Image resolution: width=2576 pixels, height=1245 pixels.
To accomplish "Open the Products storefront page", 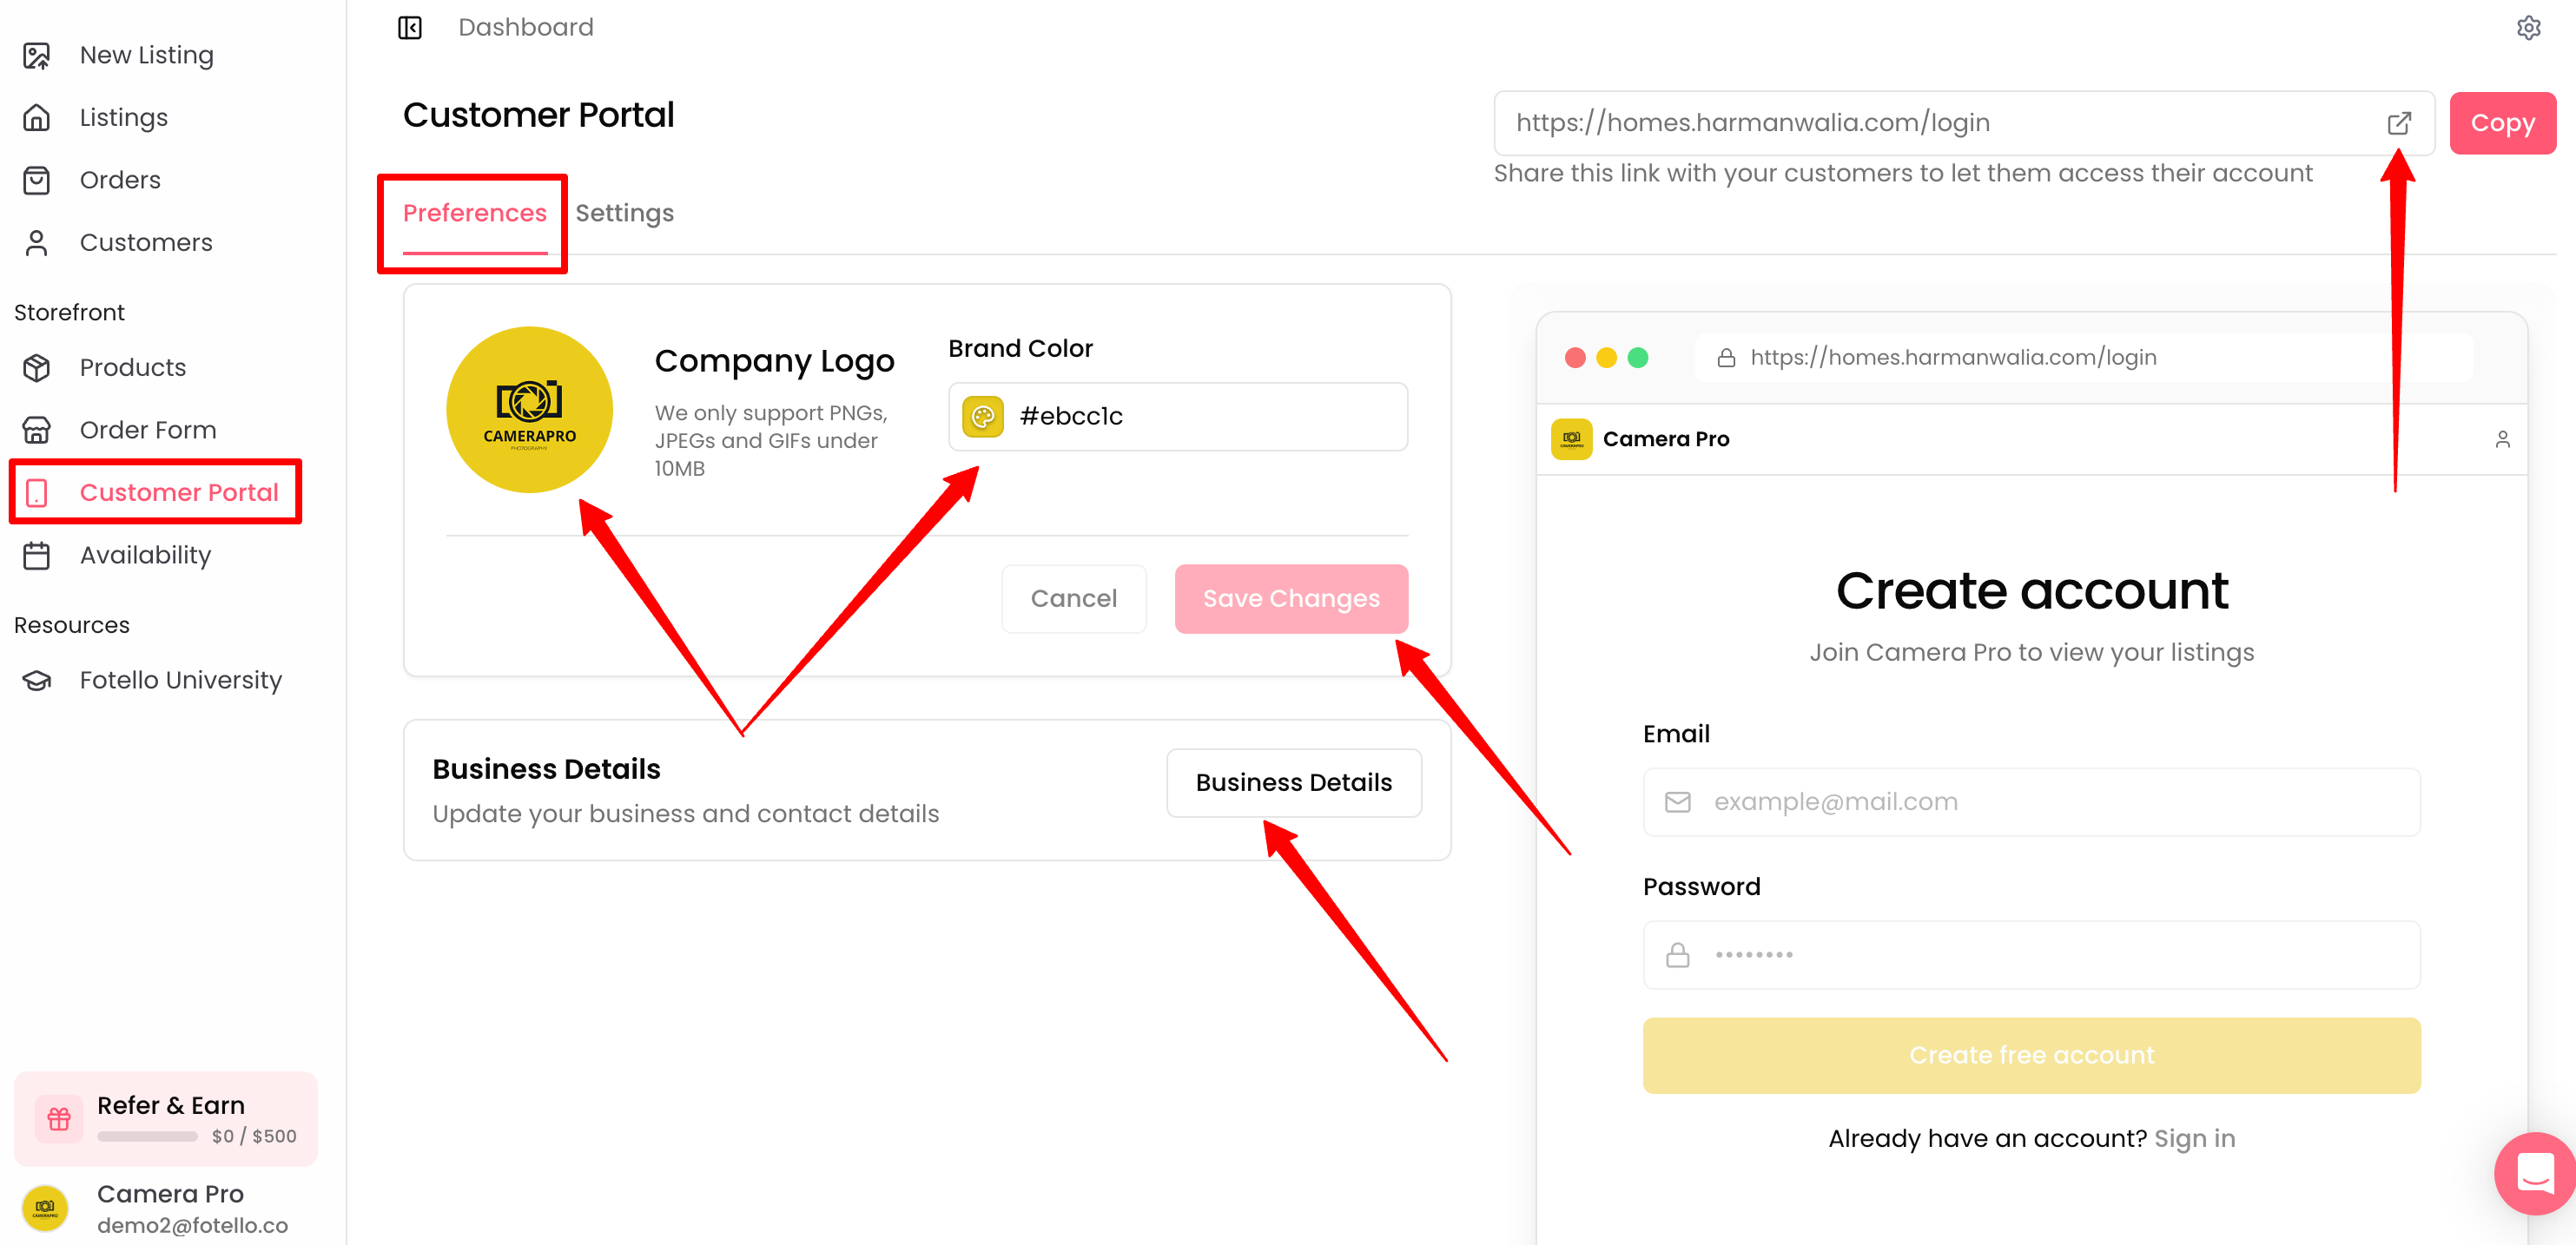I will pyautogui.click(x=132, y=367).
